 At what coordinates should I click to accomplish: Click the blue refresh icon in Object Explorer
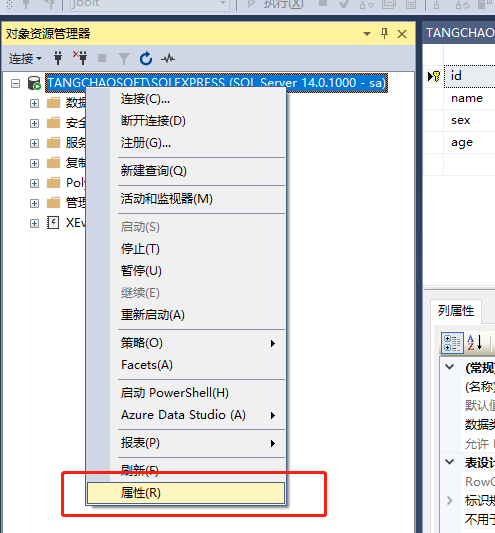tap(146, 58)
